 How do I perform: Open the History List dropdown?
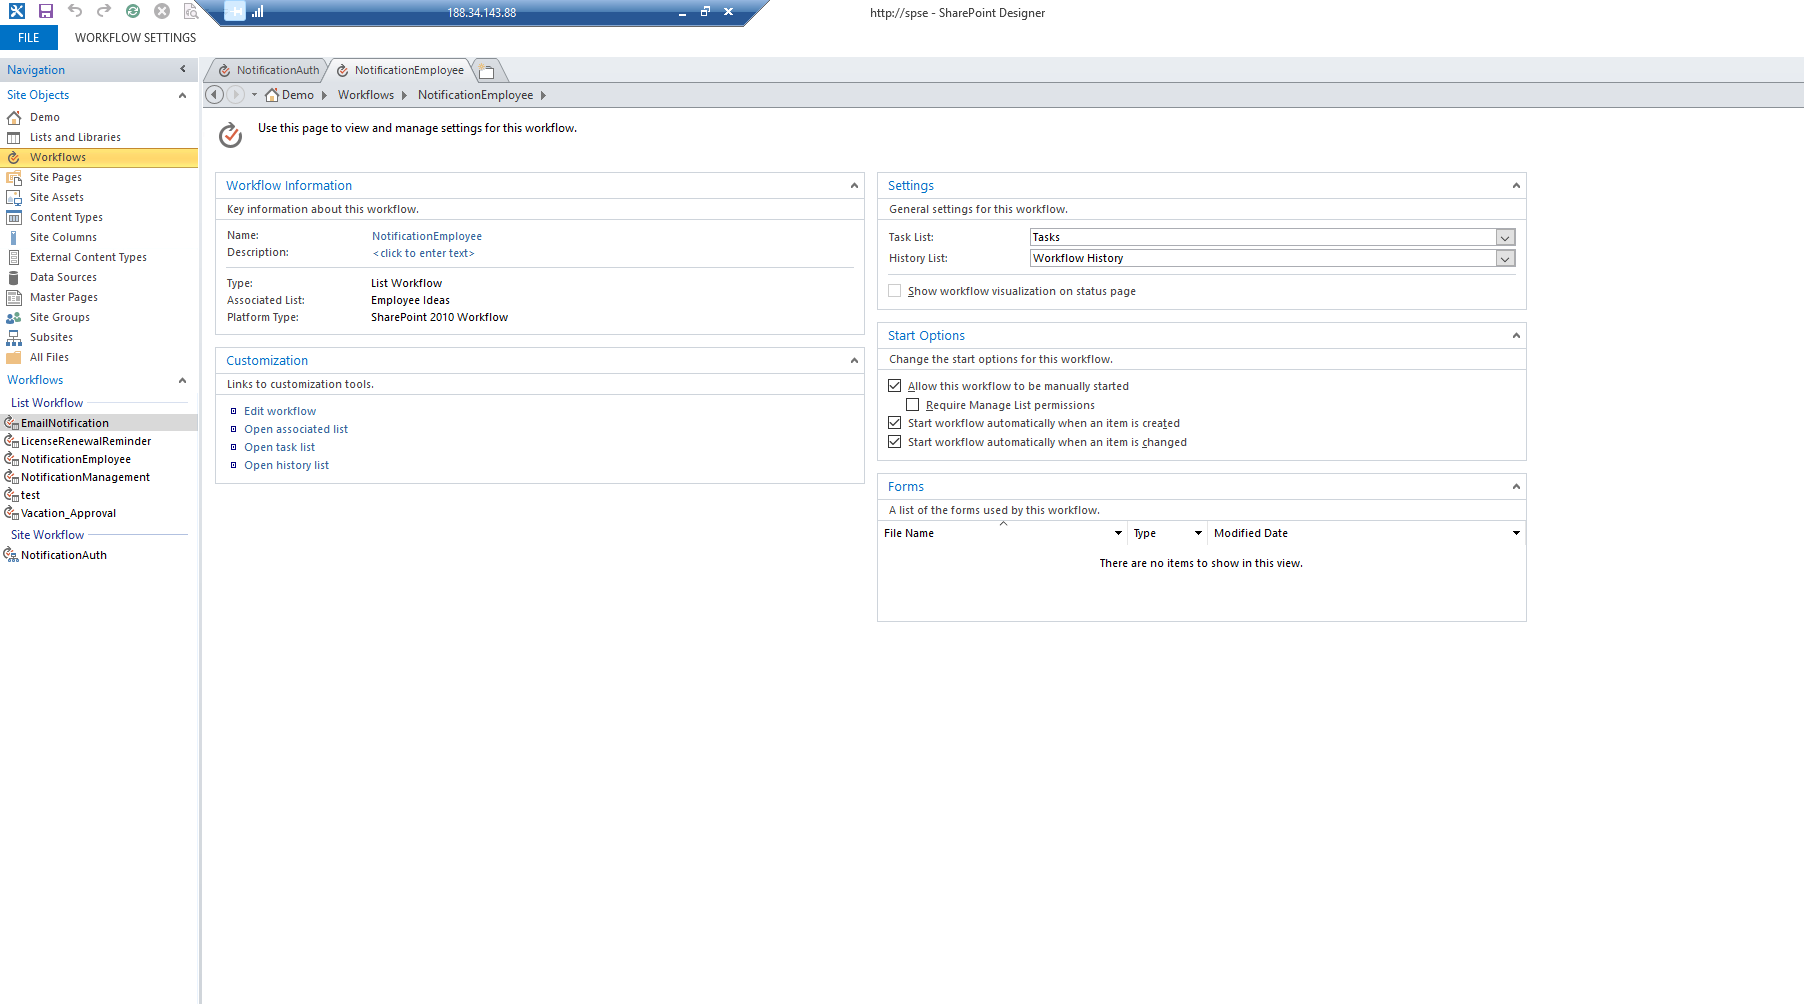coord(1505,259)
